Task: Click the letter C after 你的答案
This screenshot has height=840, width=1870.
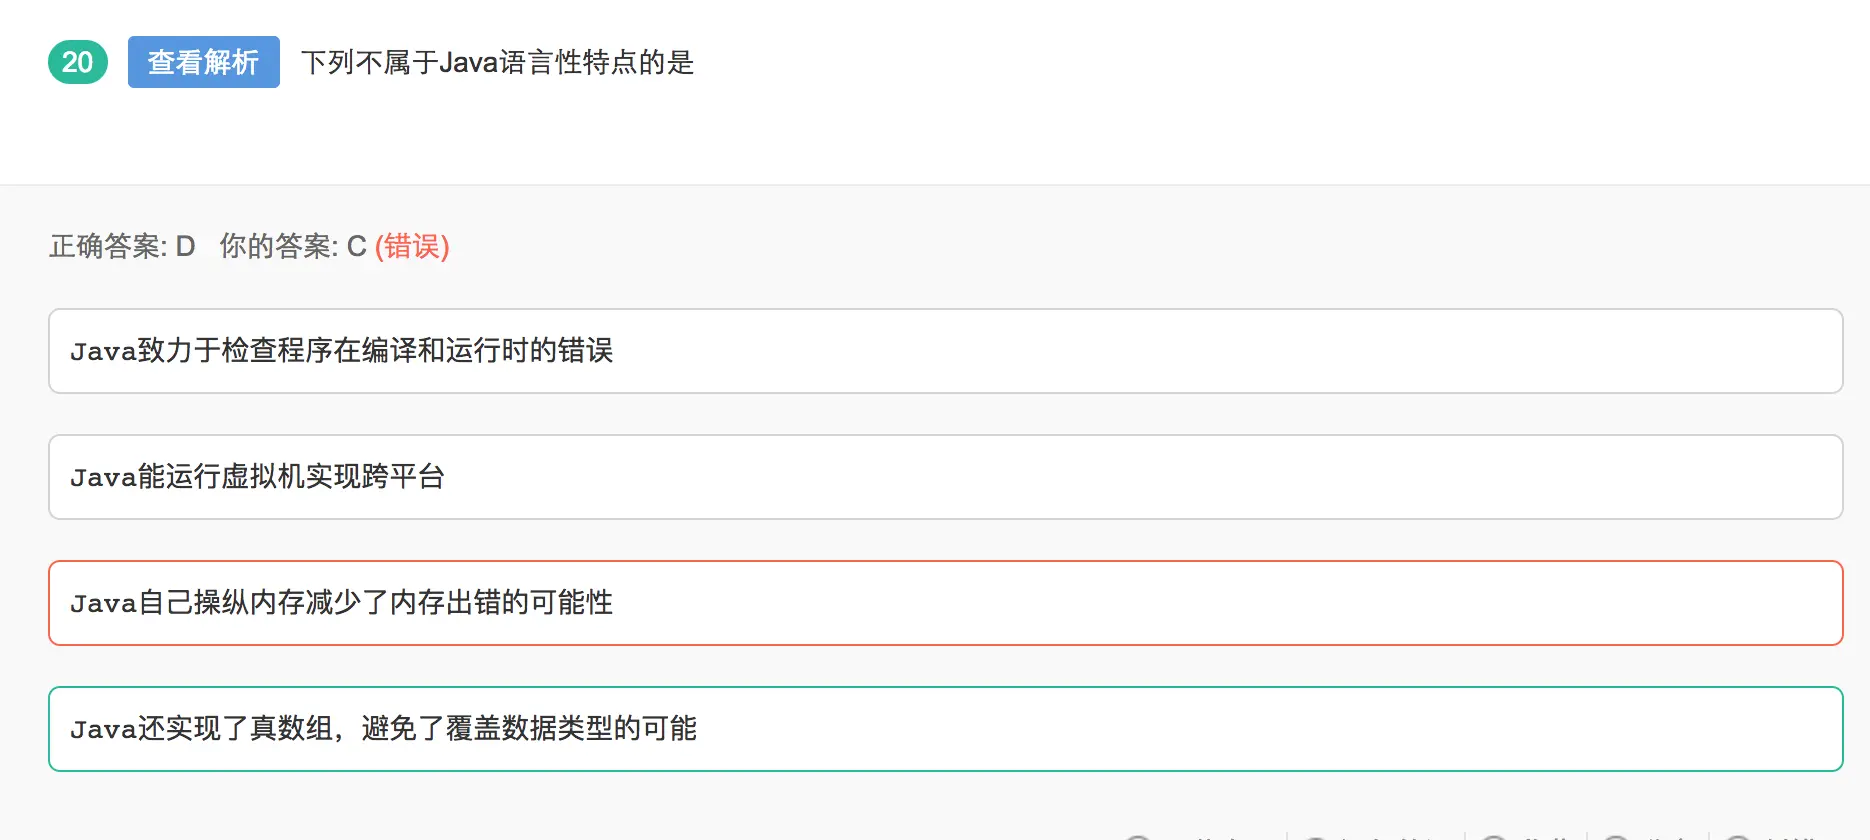Action: coord(356,246)
